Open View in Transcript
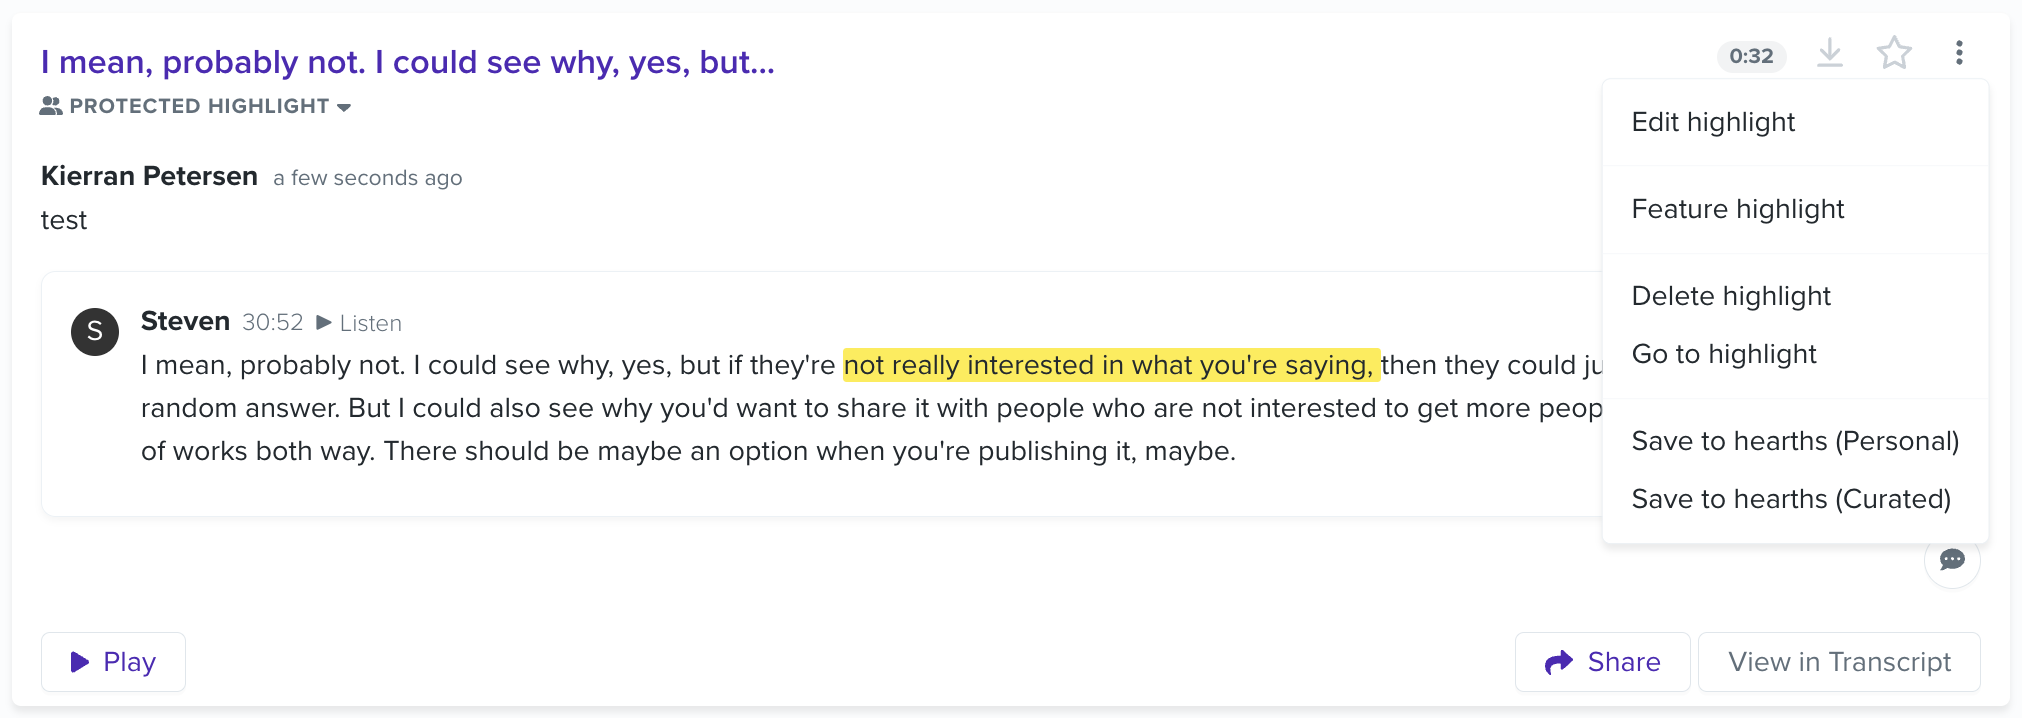 [x=1838, y=662]
